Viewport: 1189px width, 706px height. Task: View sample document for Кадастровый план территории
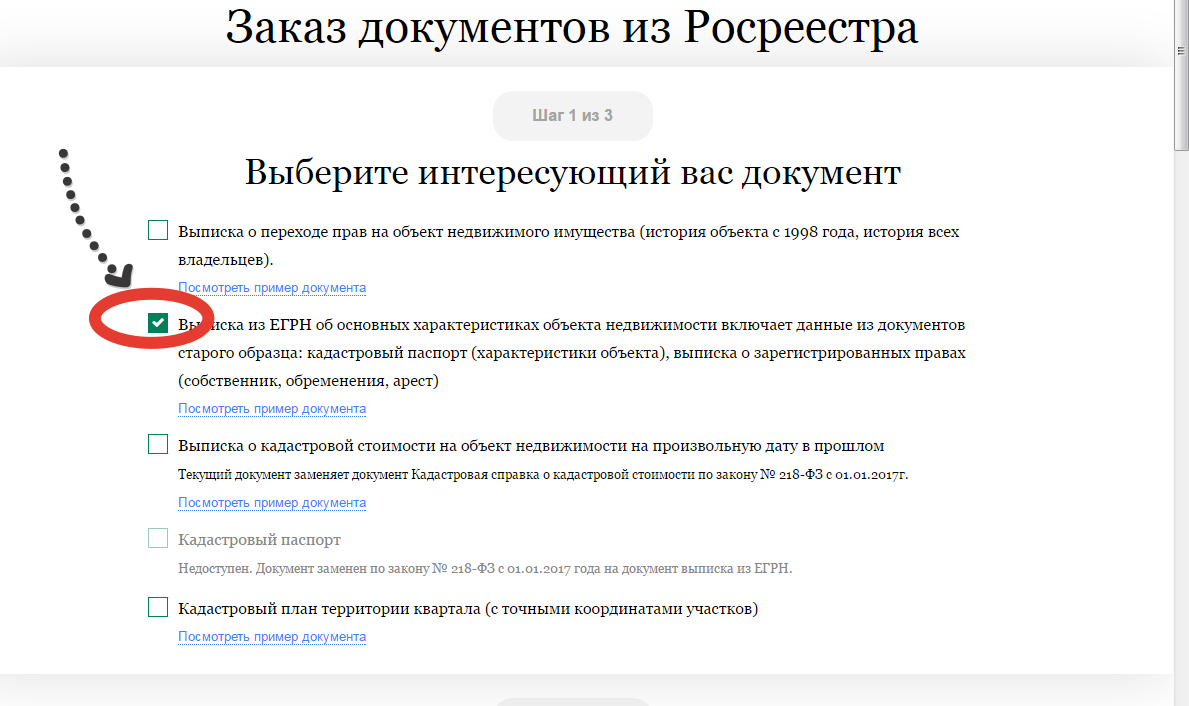click(x=271, y=637)
